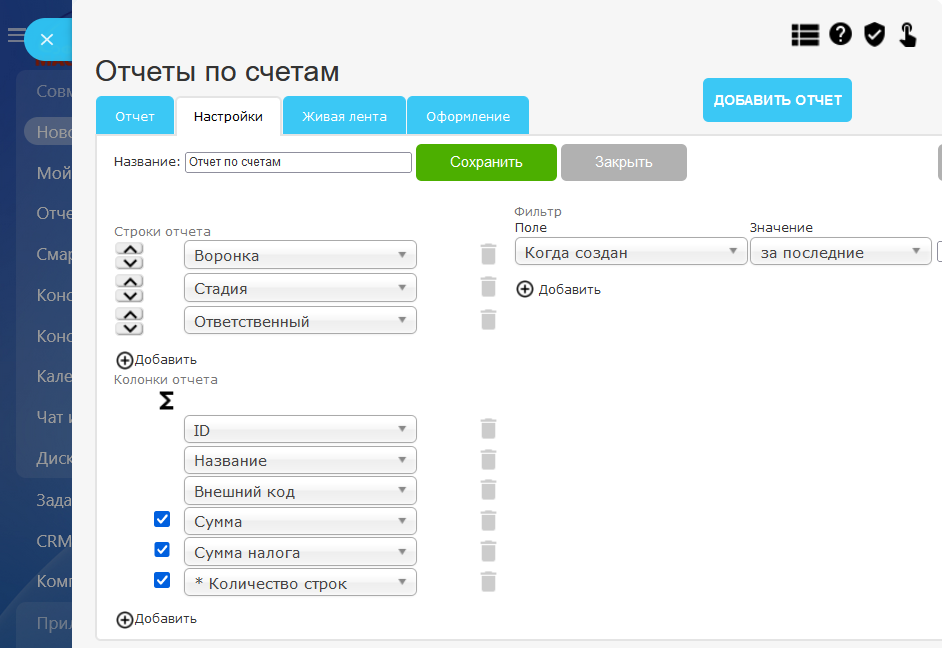Click the hand pointer icon in the header
This screenshot has height=648, width=942.
click(908, 35)
